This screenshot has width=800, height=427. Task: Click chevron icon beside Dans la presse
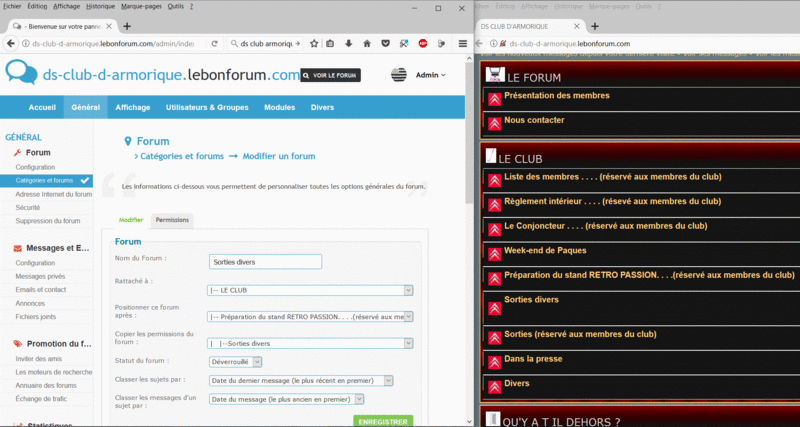pyautogui.click(x=494, y=362)
